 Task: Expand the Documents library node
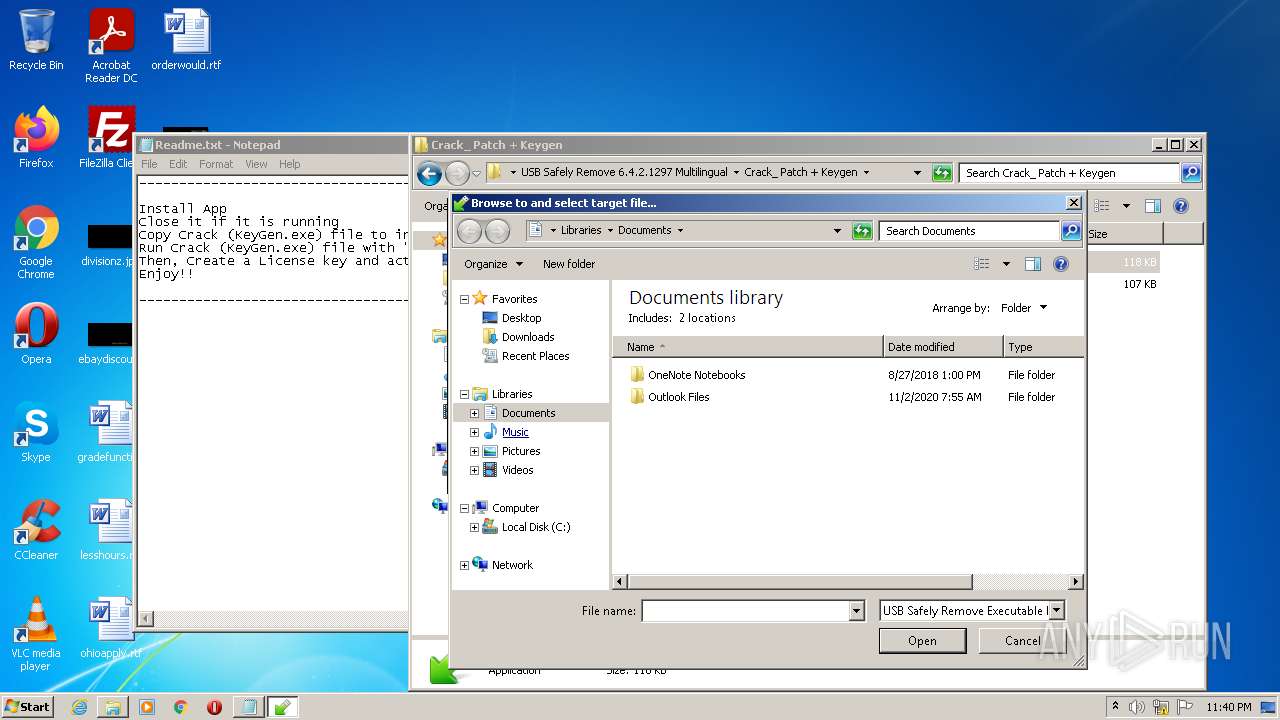pos(474,413)
